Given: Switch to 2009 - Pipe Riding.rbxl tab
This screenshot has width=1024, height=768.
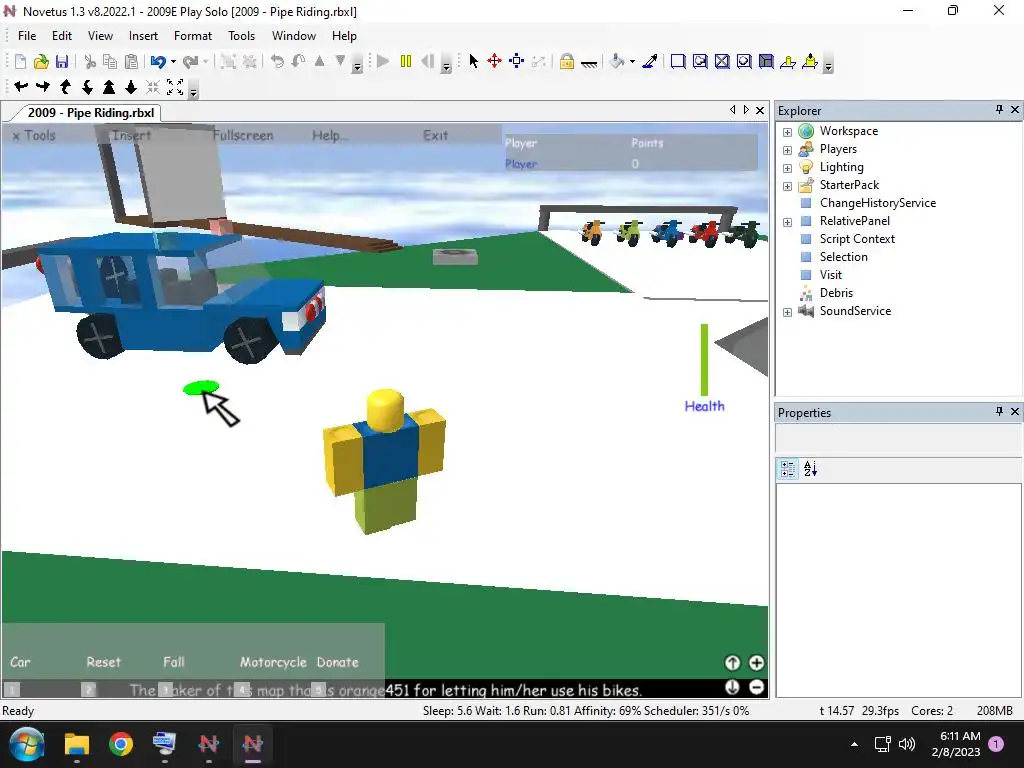Looking at the screenshot, I should 91,113.
